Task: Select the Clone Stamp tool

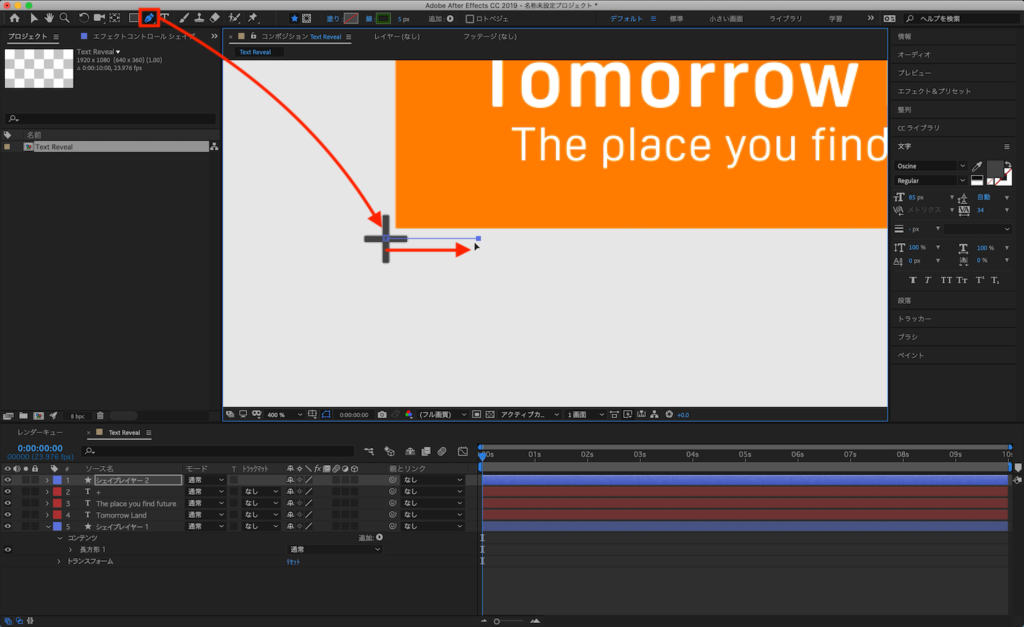Action: click(x=199, y=18)
